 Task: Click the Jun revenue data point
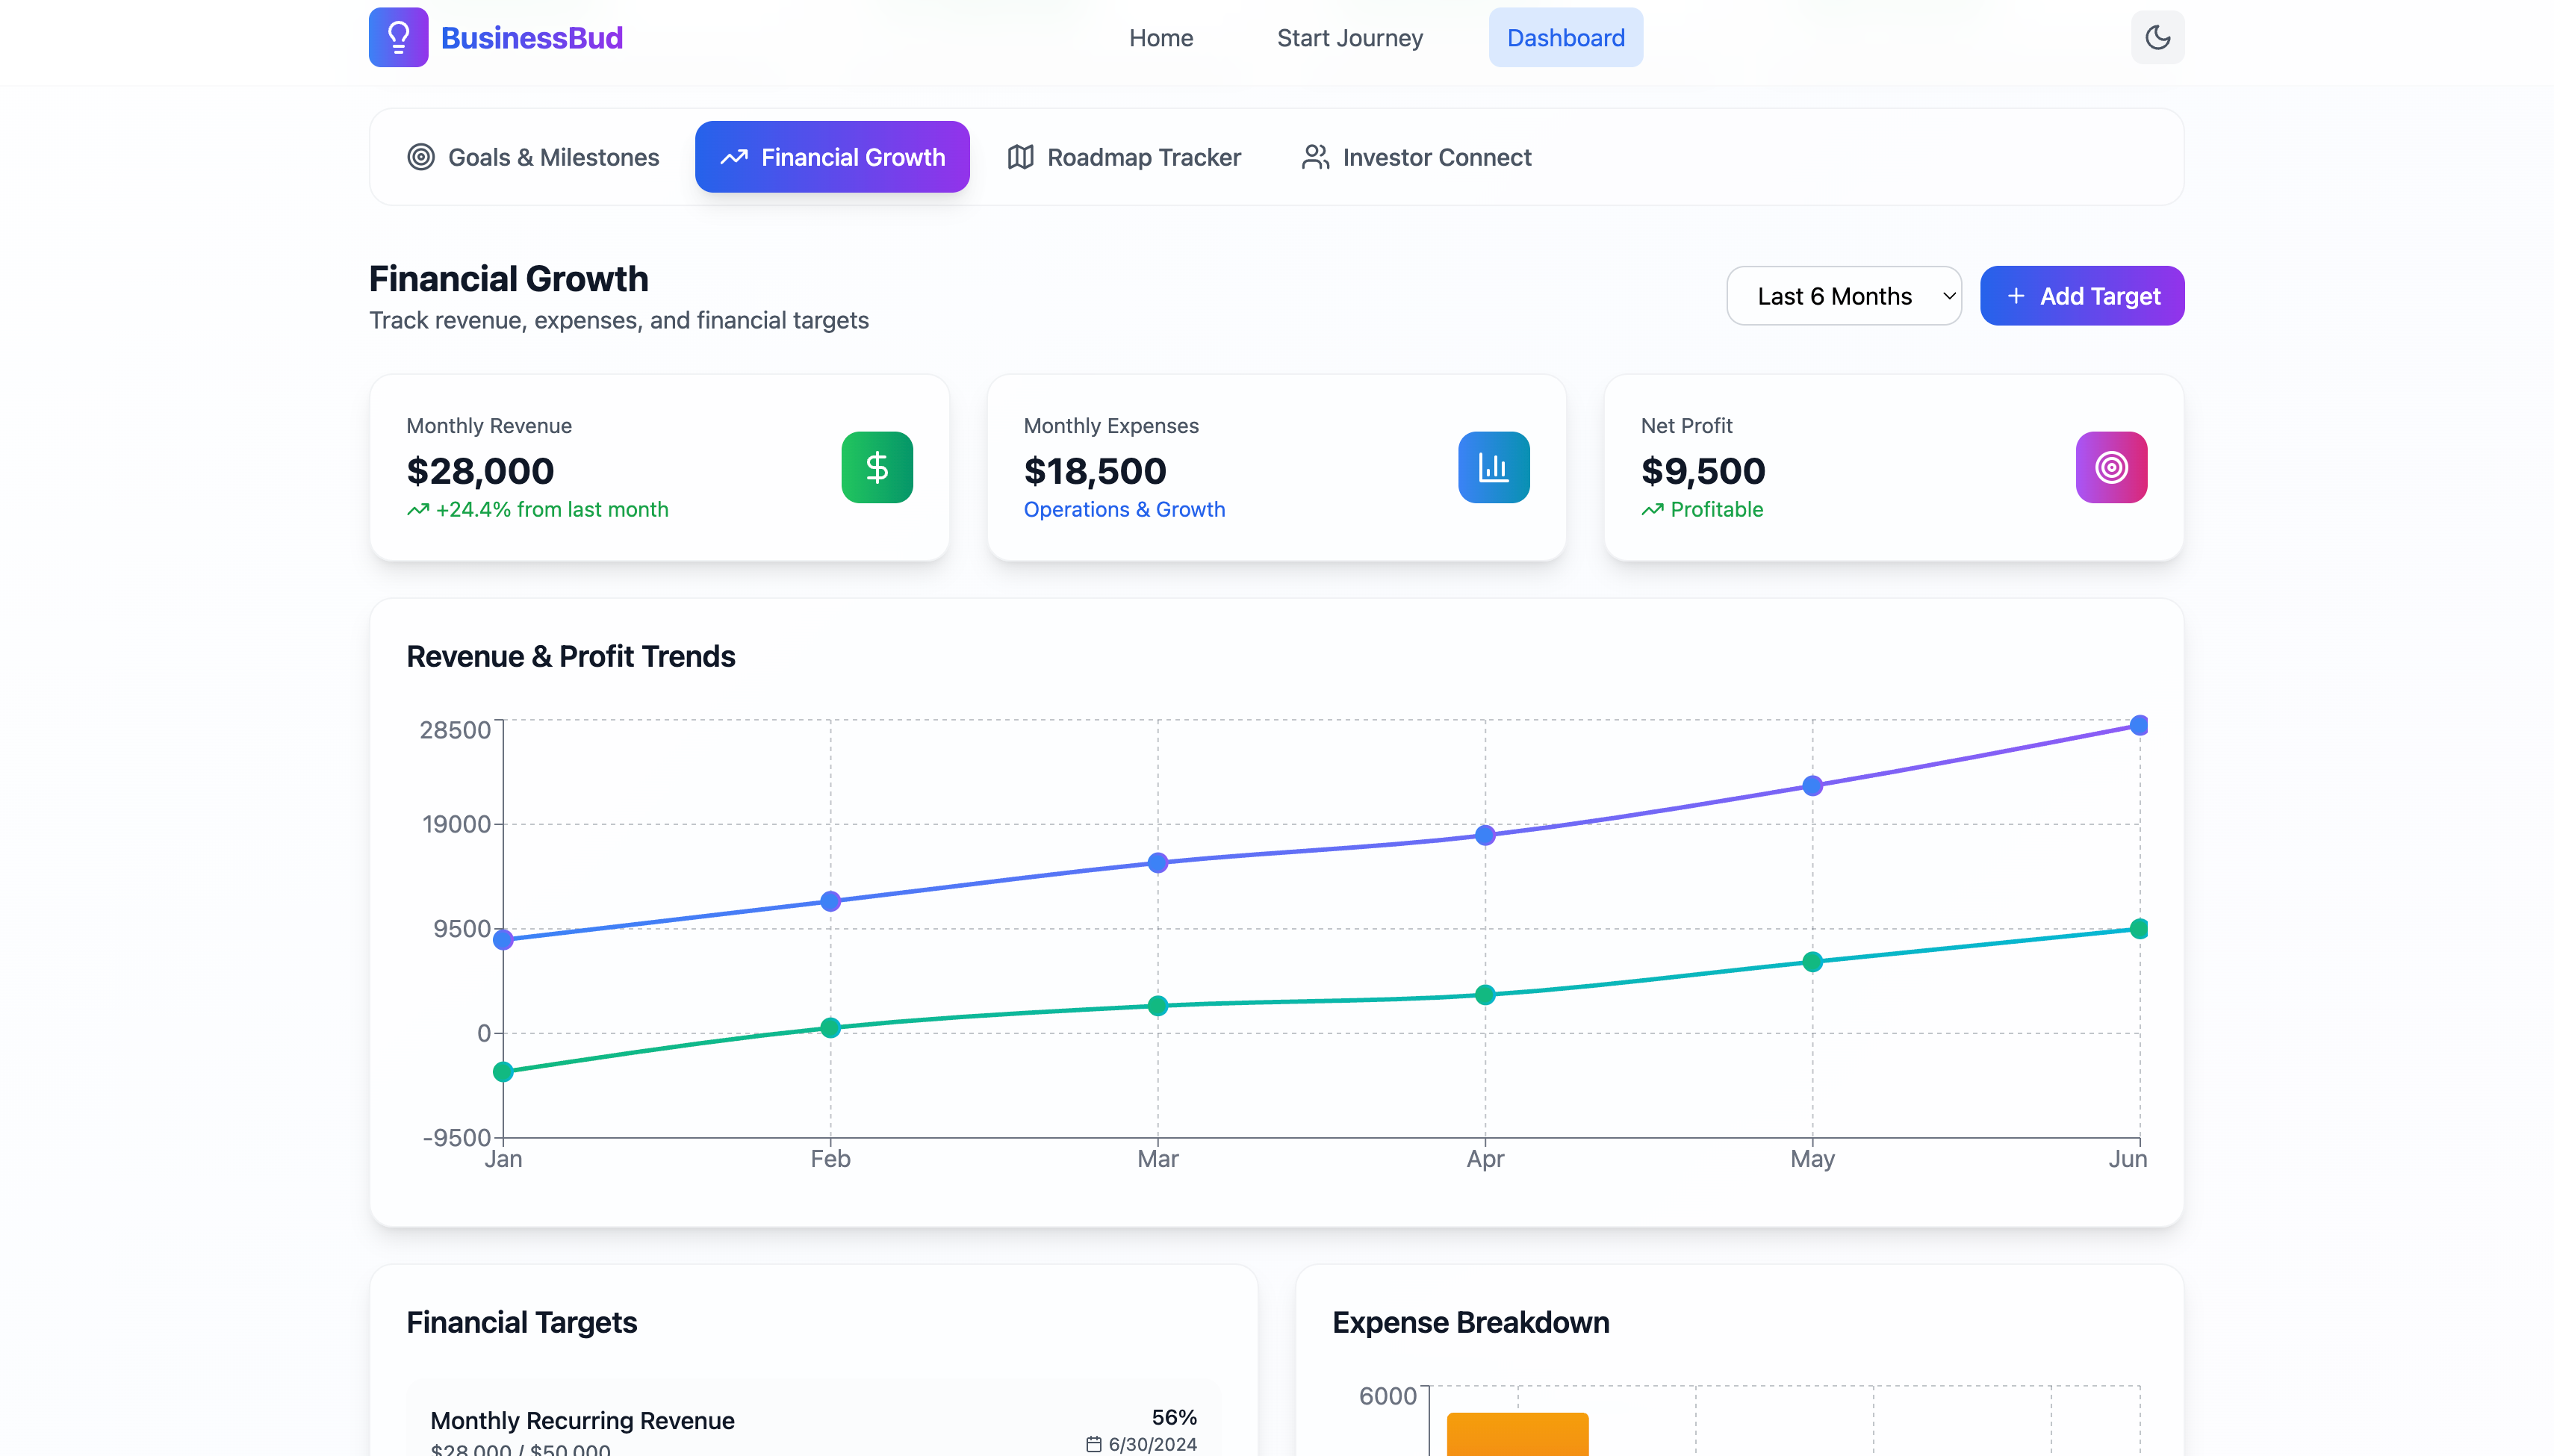click(x=2138, y=725)
